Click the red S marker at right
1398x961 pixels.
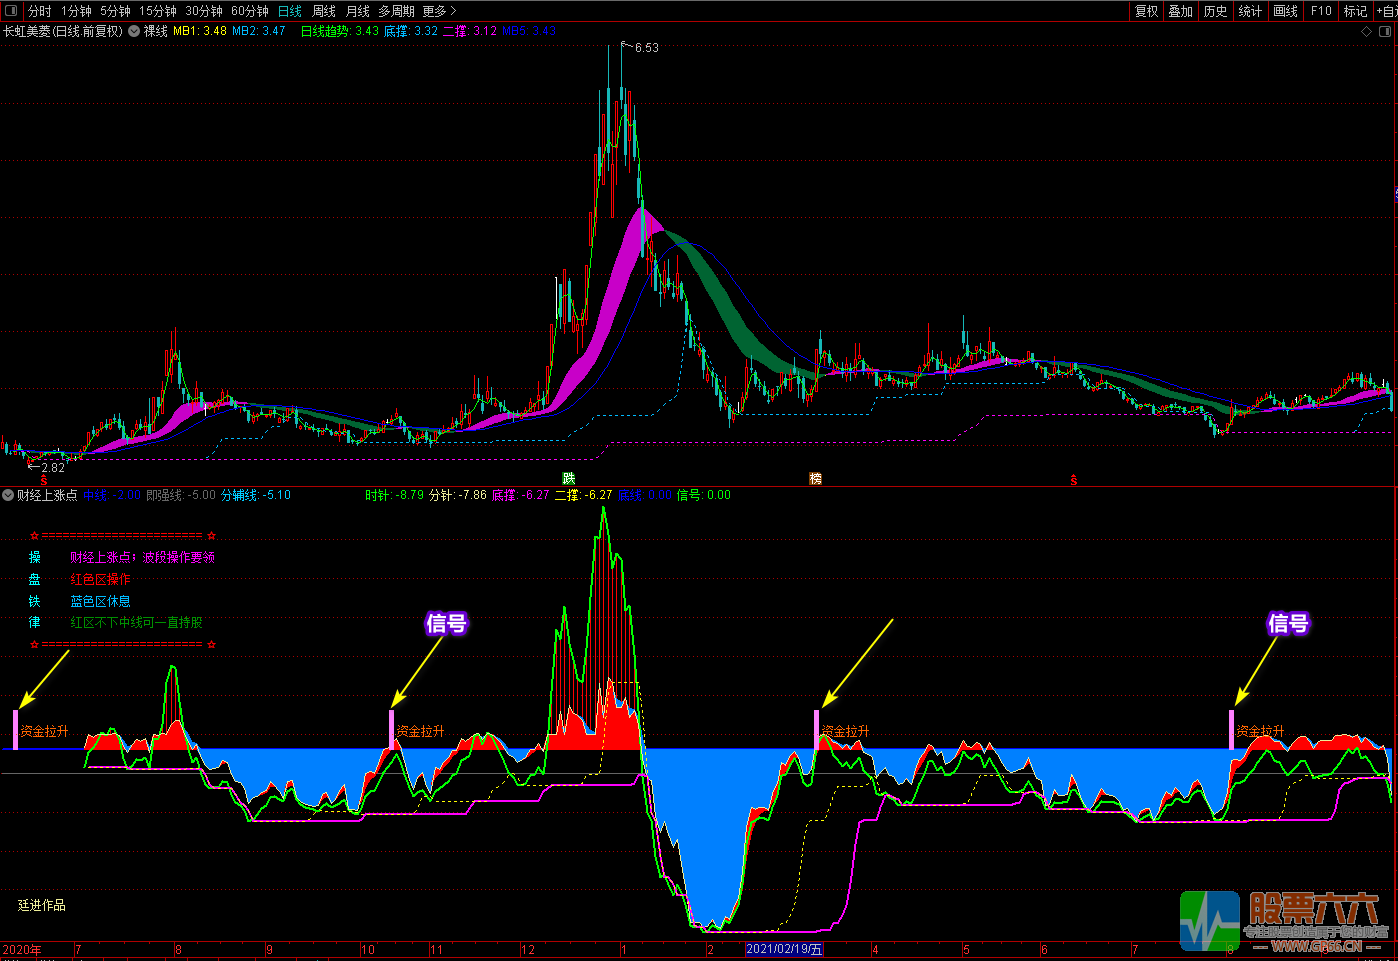[1074, 481]
